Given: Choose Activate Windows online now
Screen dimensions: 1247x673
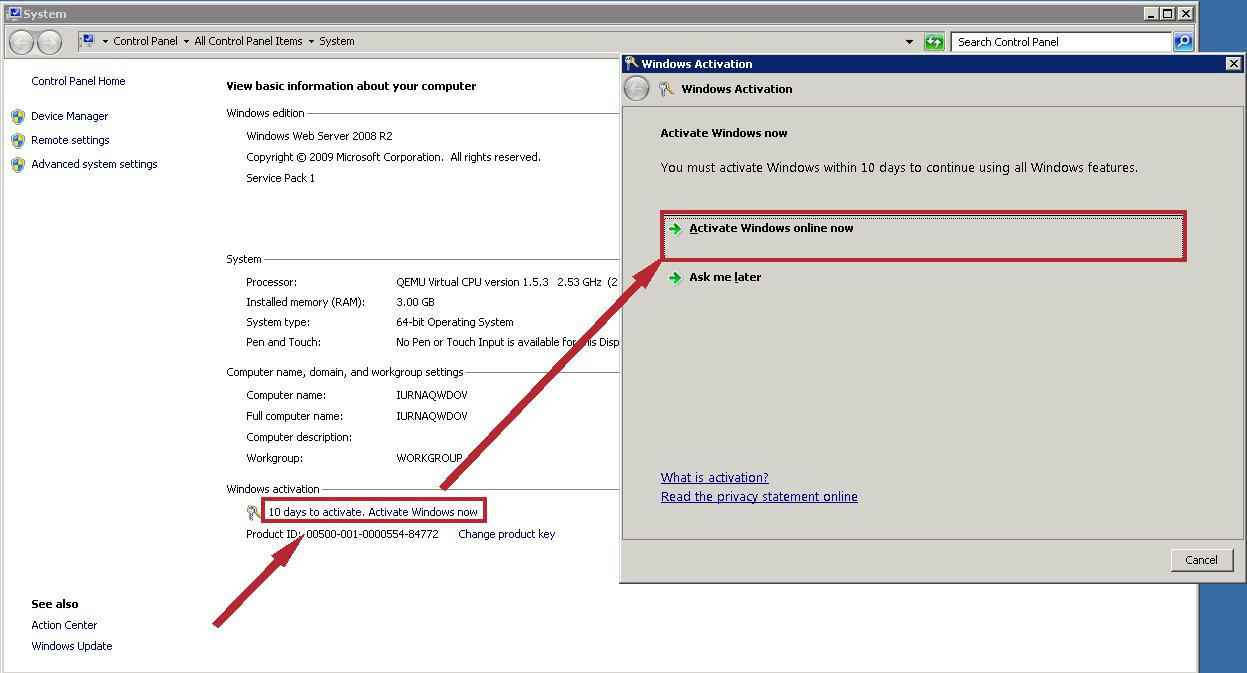Looking at the screenshot, I should [770, 228].
